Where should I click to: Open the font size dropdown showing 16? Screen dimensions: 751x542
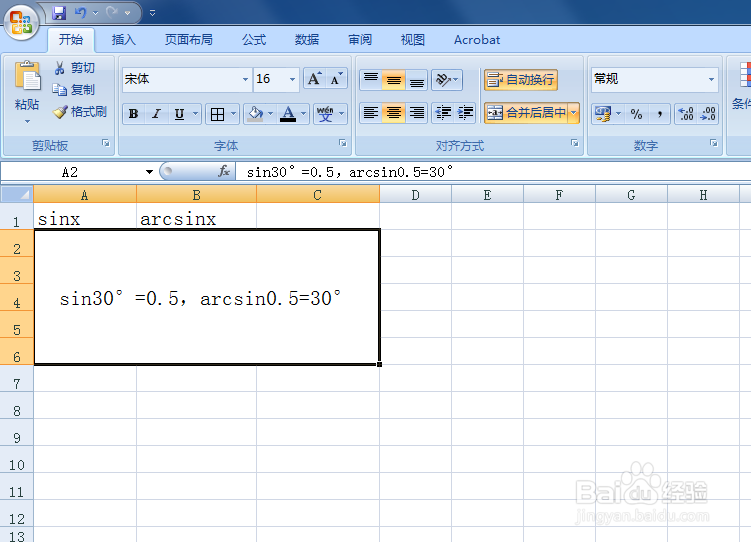coord(292,79)
